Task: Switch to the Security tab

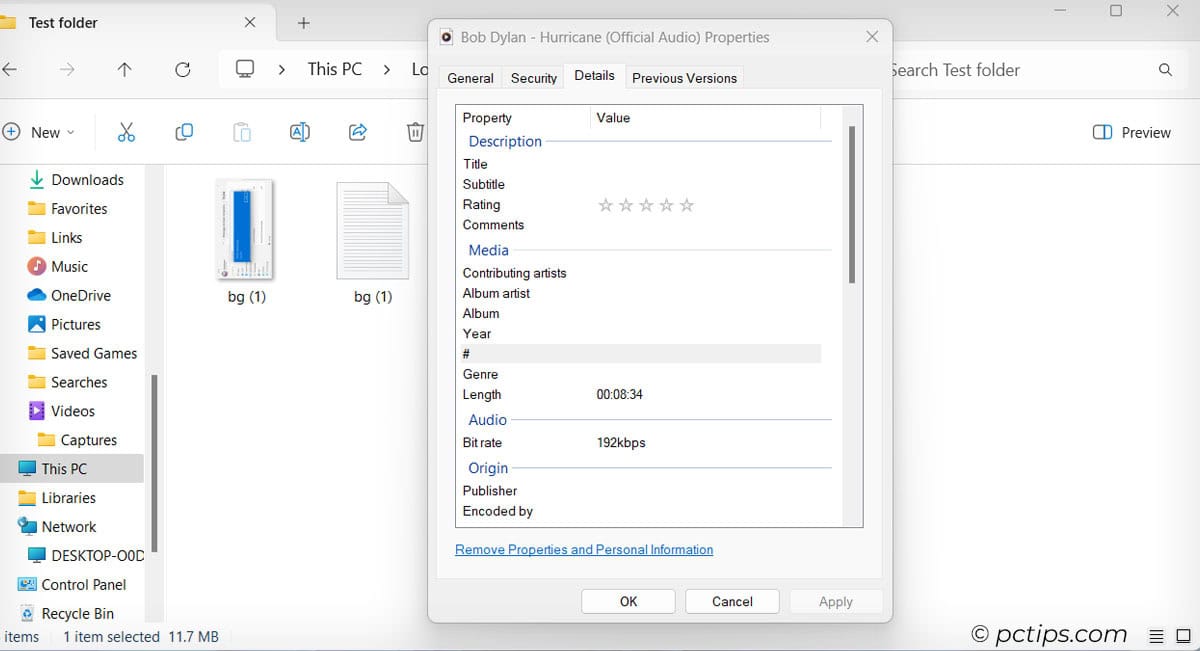Action: pos(533,77)
